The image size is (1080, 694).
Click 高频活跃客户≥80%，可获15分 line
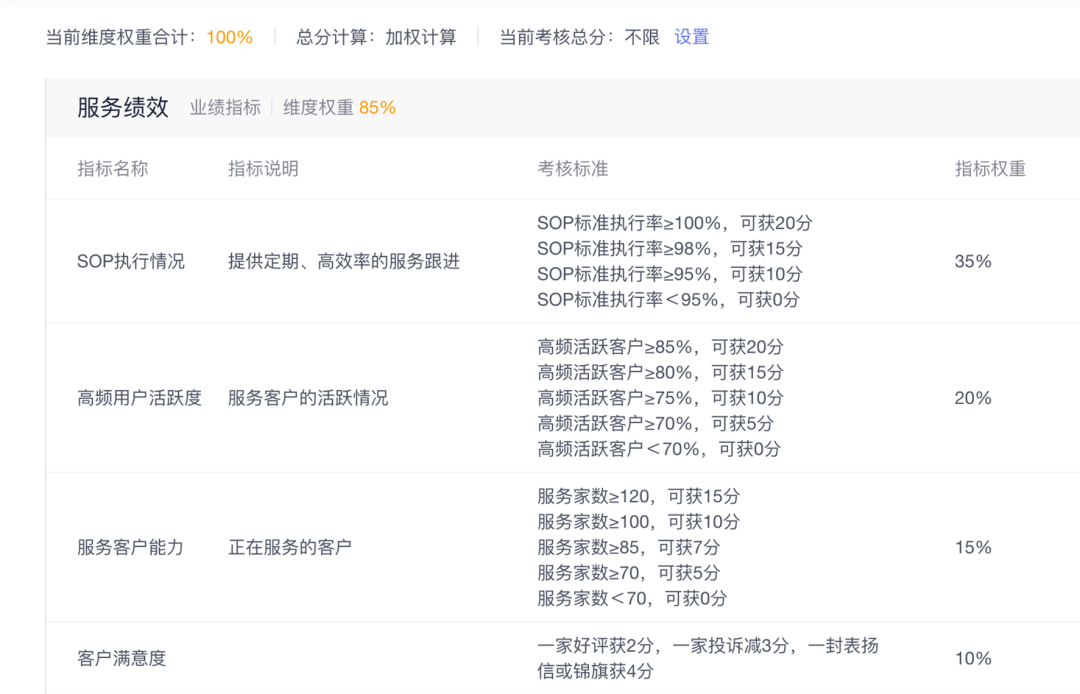(x=660, y=372)
